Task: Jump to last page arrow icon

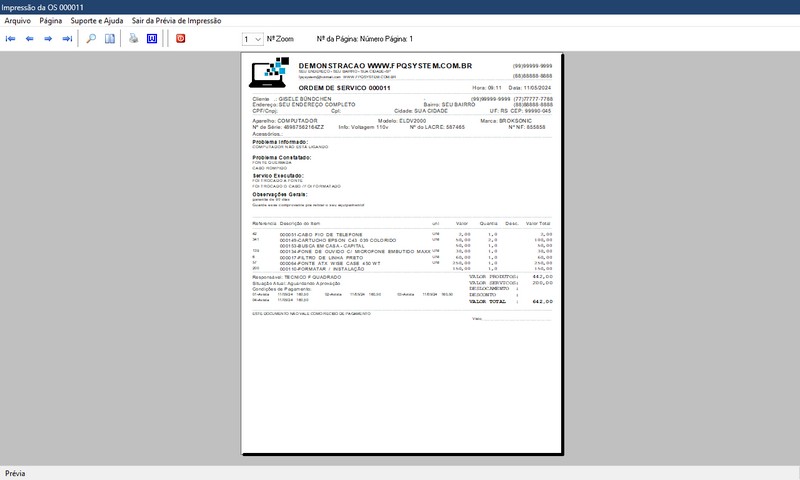Action: (x=67, y=39)
